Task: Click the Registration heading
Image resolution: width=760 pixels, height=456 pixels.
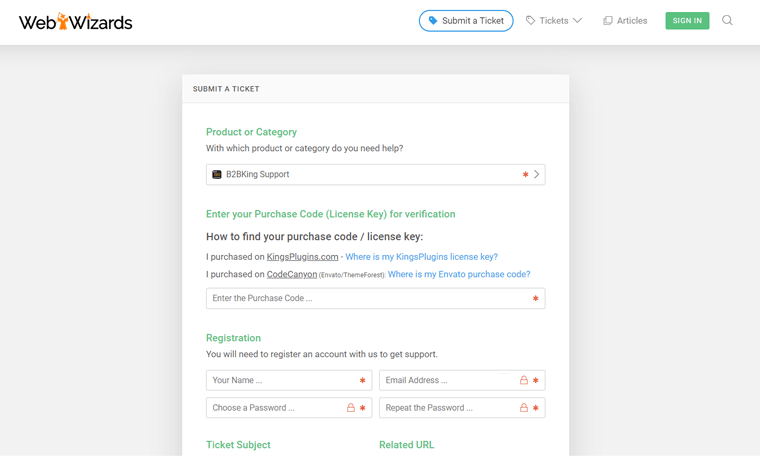Action: click(233, 338)
